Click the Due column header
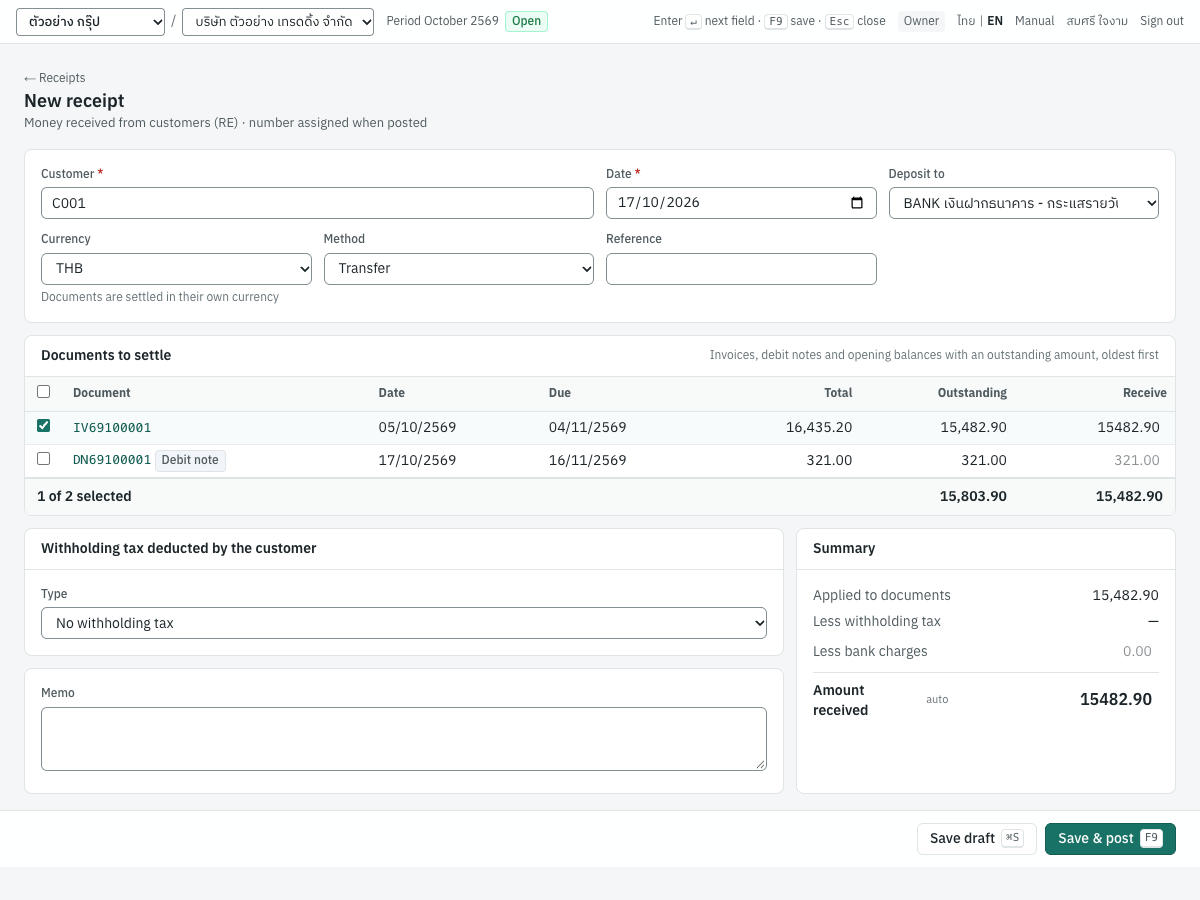Viewport: 1200px width, 900px height. click(x=560, y=393)
